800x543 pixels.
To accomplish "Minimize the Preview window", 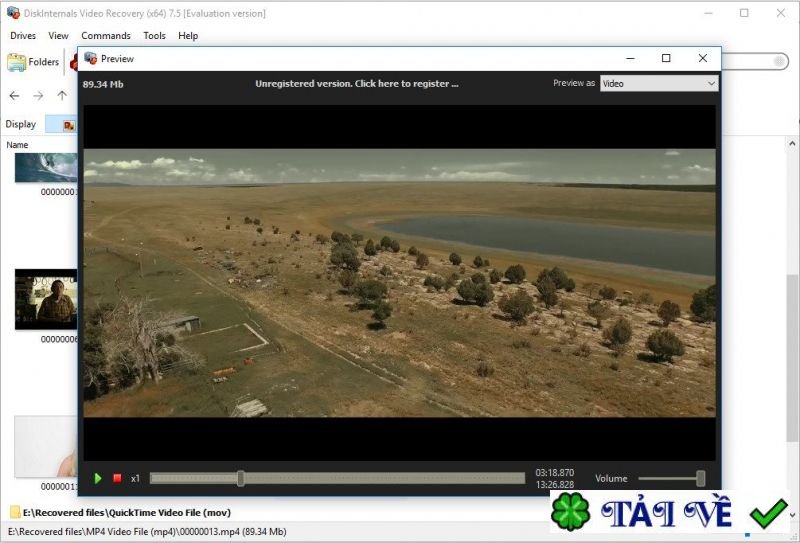I will (630, 58).
